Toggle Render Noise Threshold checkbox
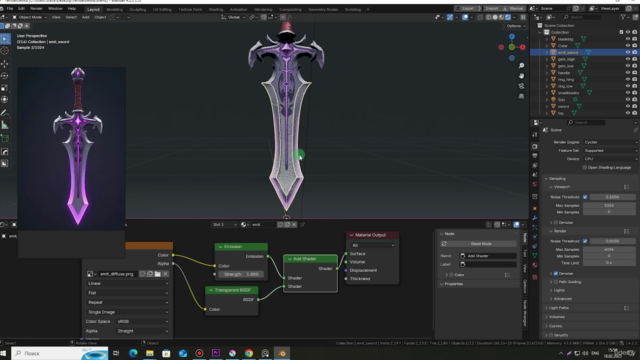 [x=585, y=241]
